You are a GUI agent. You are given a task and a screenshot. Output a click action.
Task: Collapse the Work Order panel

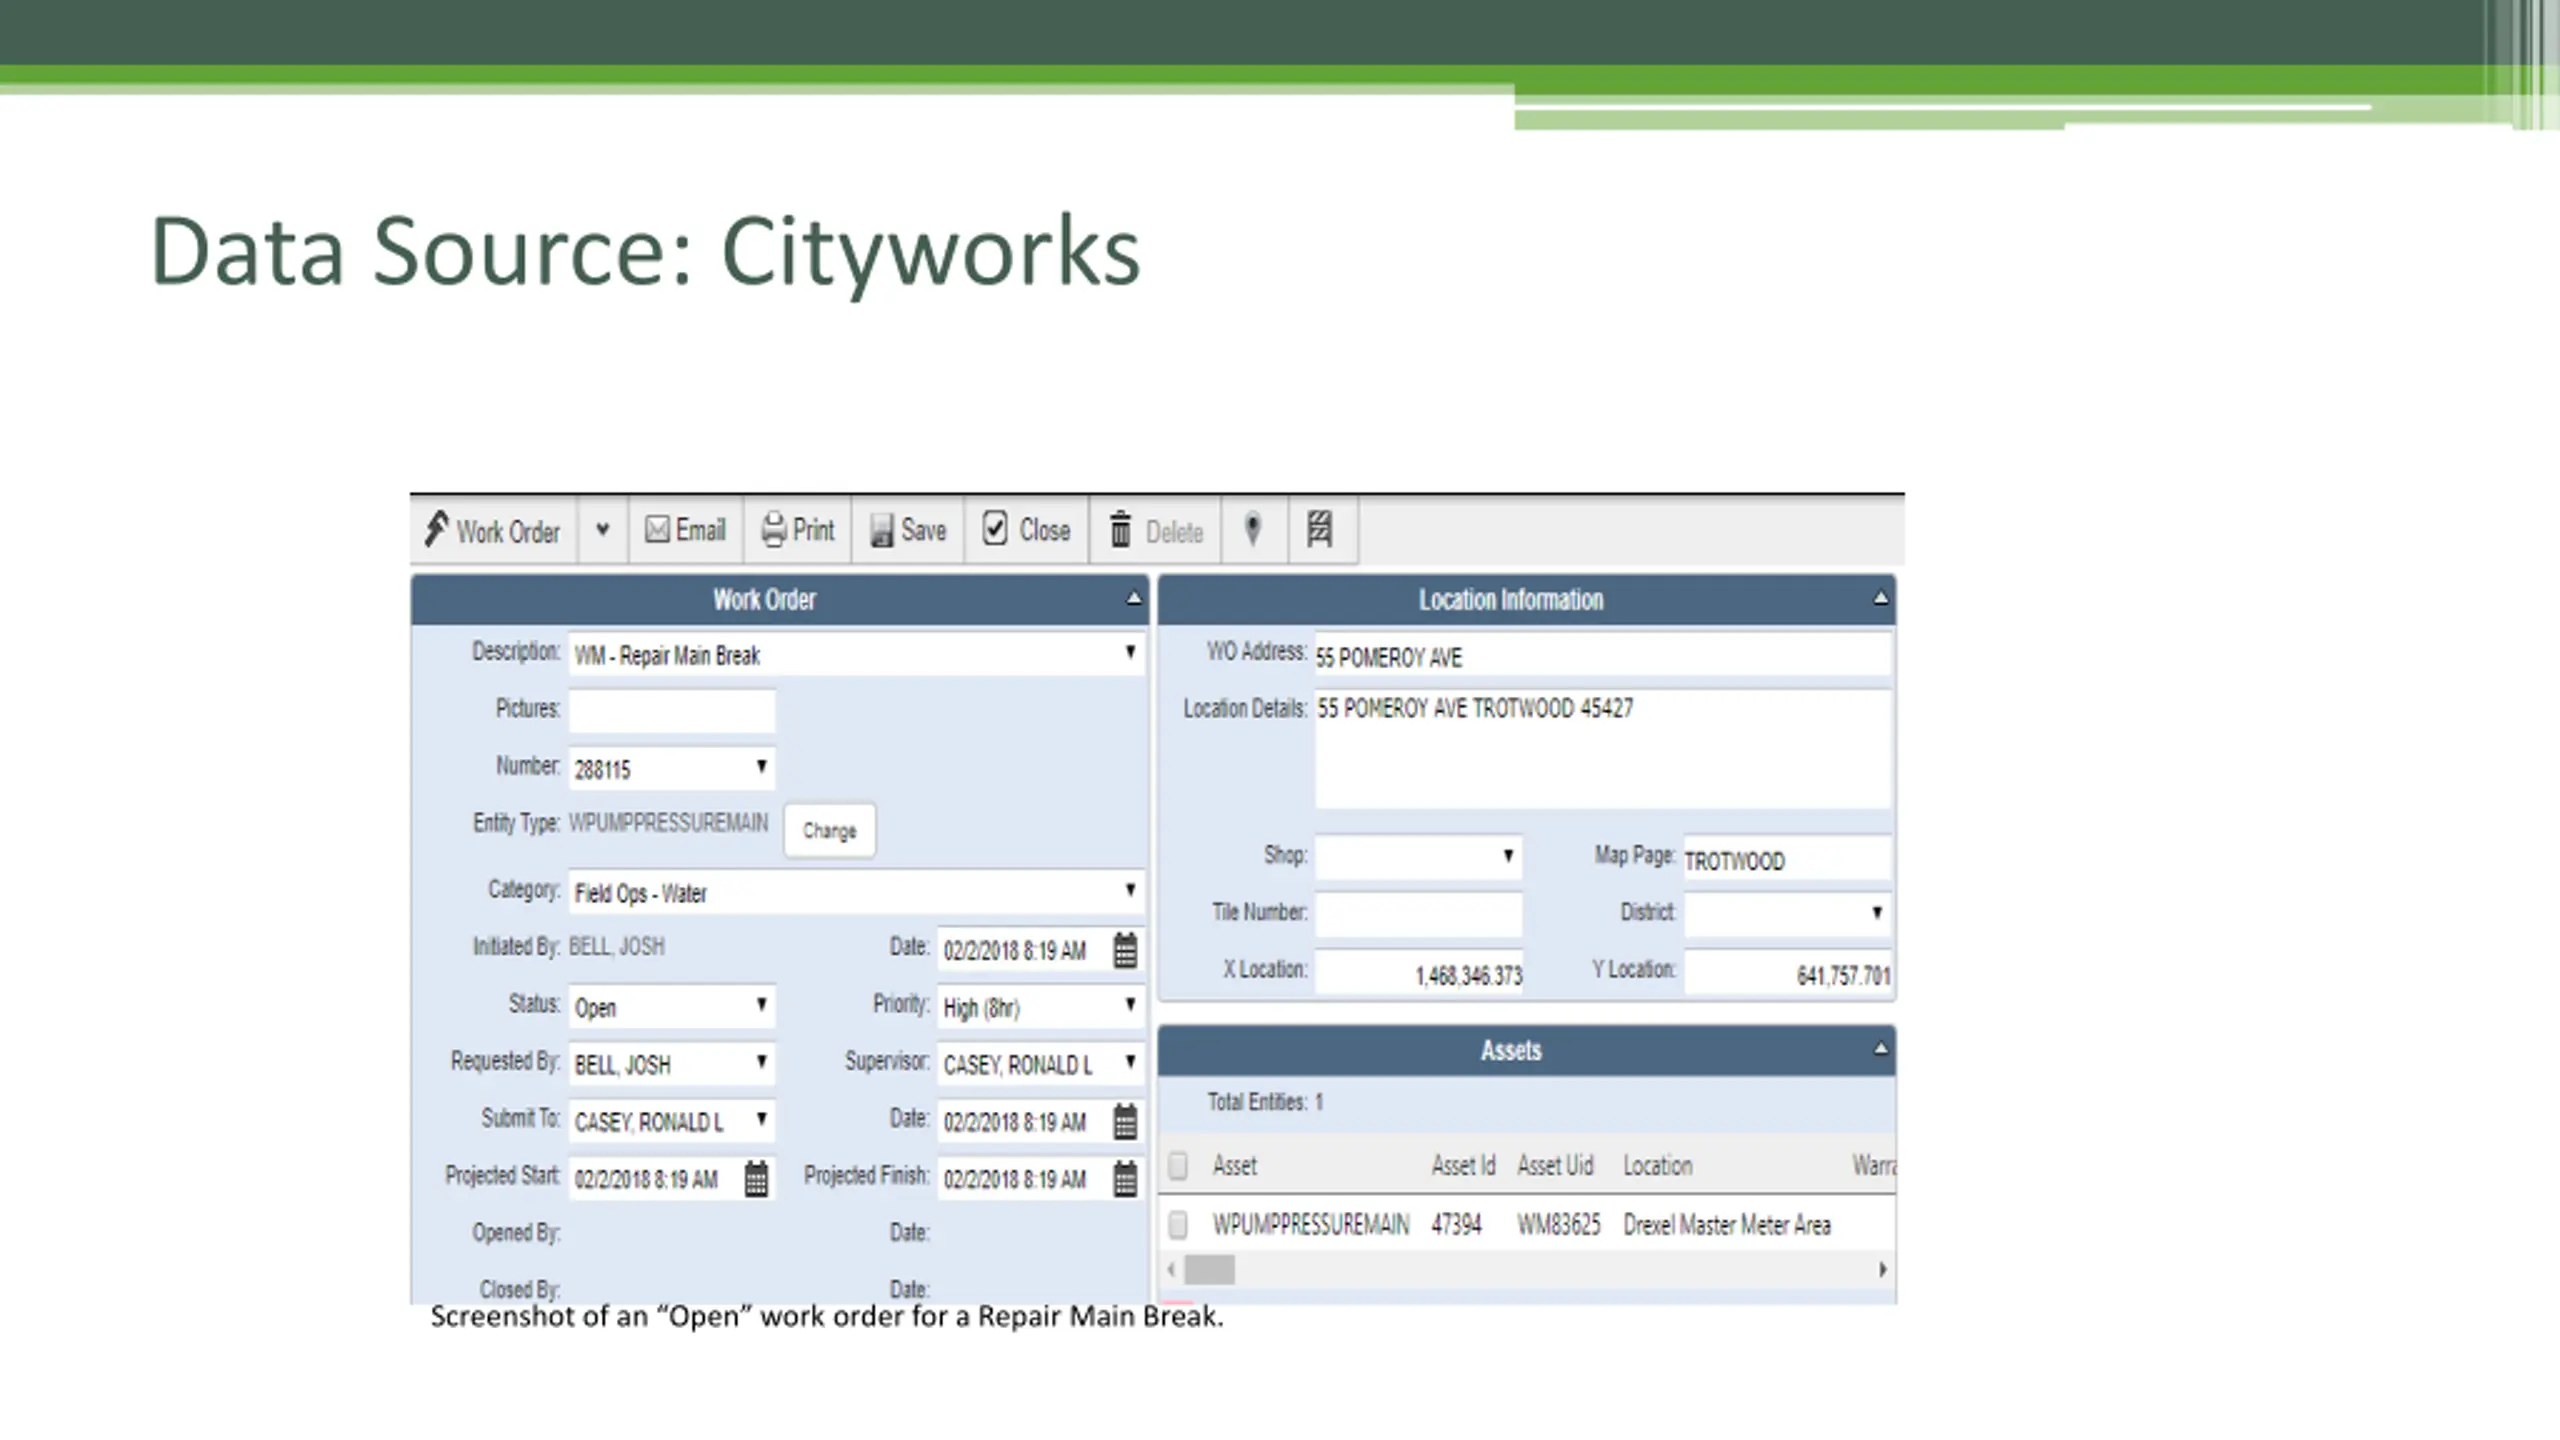(x=1133, y=599)
